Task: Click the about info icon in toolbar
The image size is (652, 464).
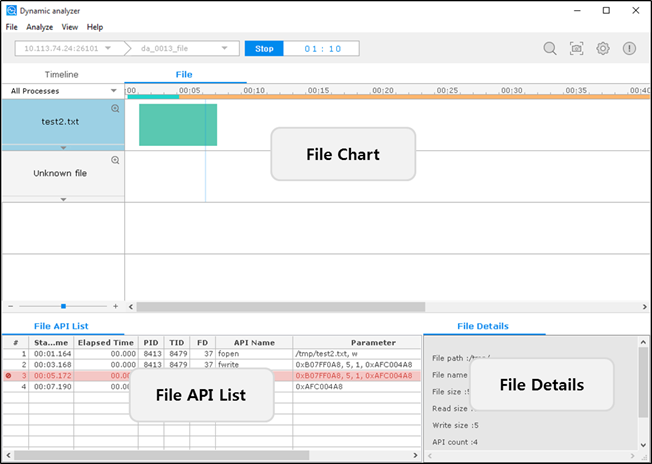Action: (629, 48)
